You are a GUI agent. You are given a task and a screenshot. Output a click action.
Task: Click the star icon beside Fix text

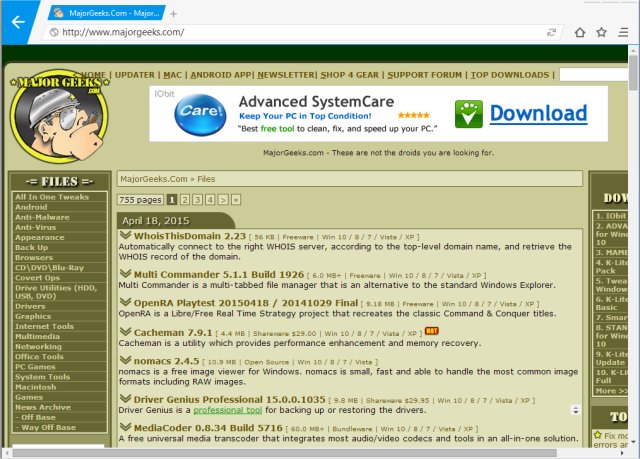pyautogui.click(x=598, y=435)
